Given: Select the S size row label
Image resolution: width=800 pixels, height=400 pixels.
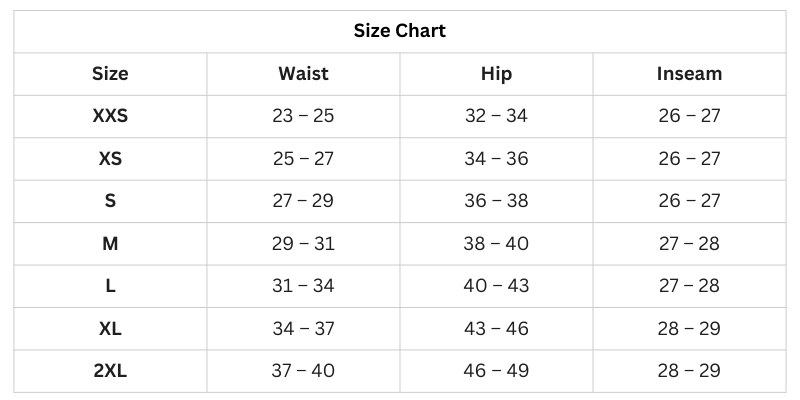Looking at the screenshot, I should (110, 201).
